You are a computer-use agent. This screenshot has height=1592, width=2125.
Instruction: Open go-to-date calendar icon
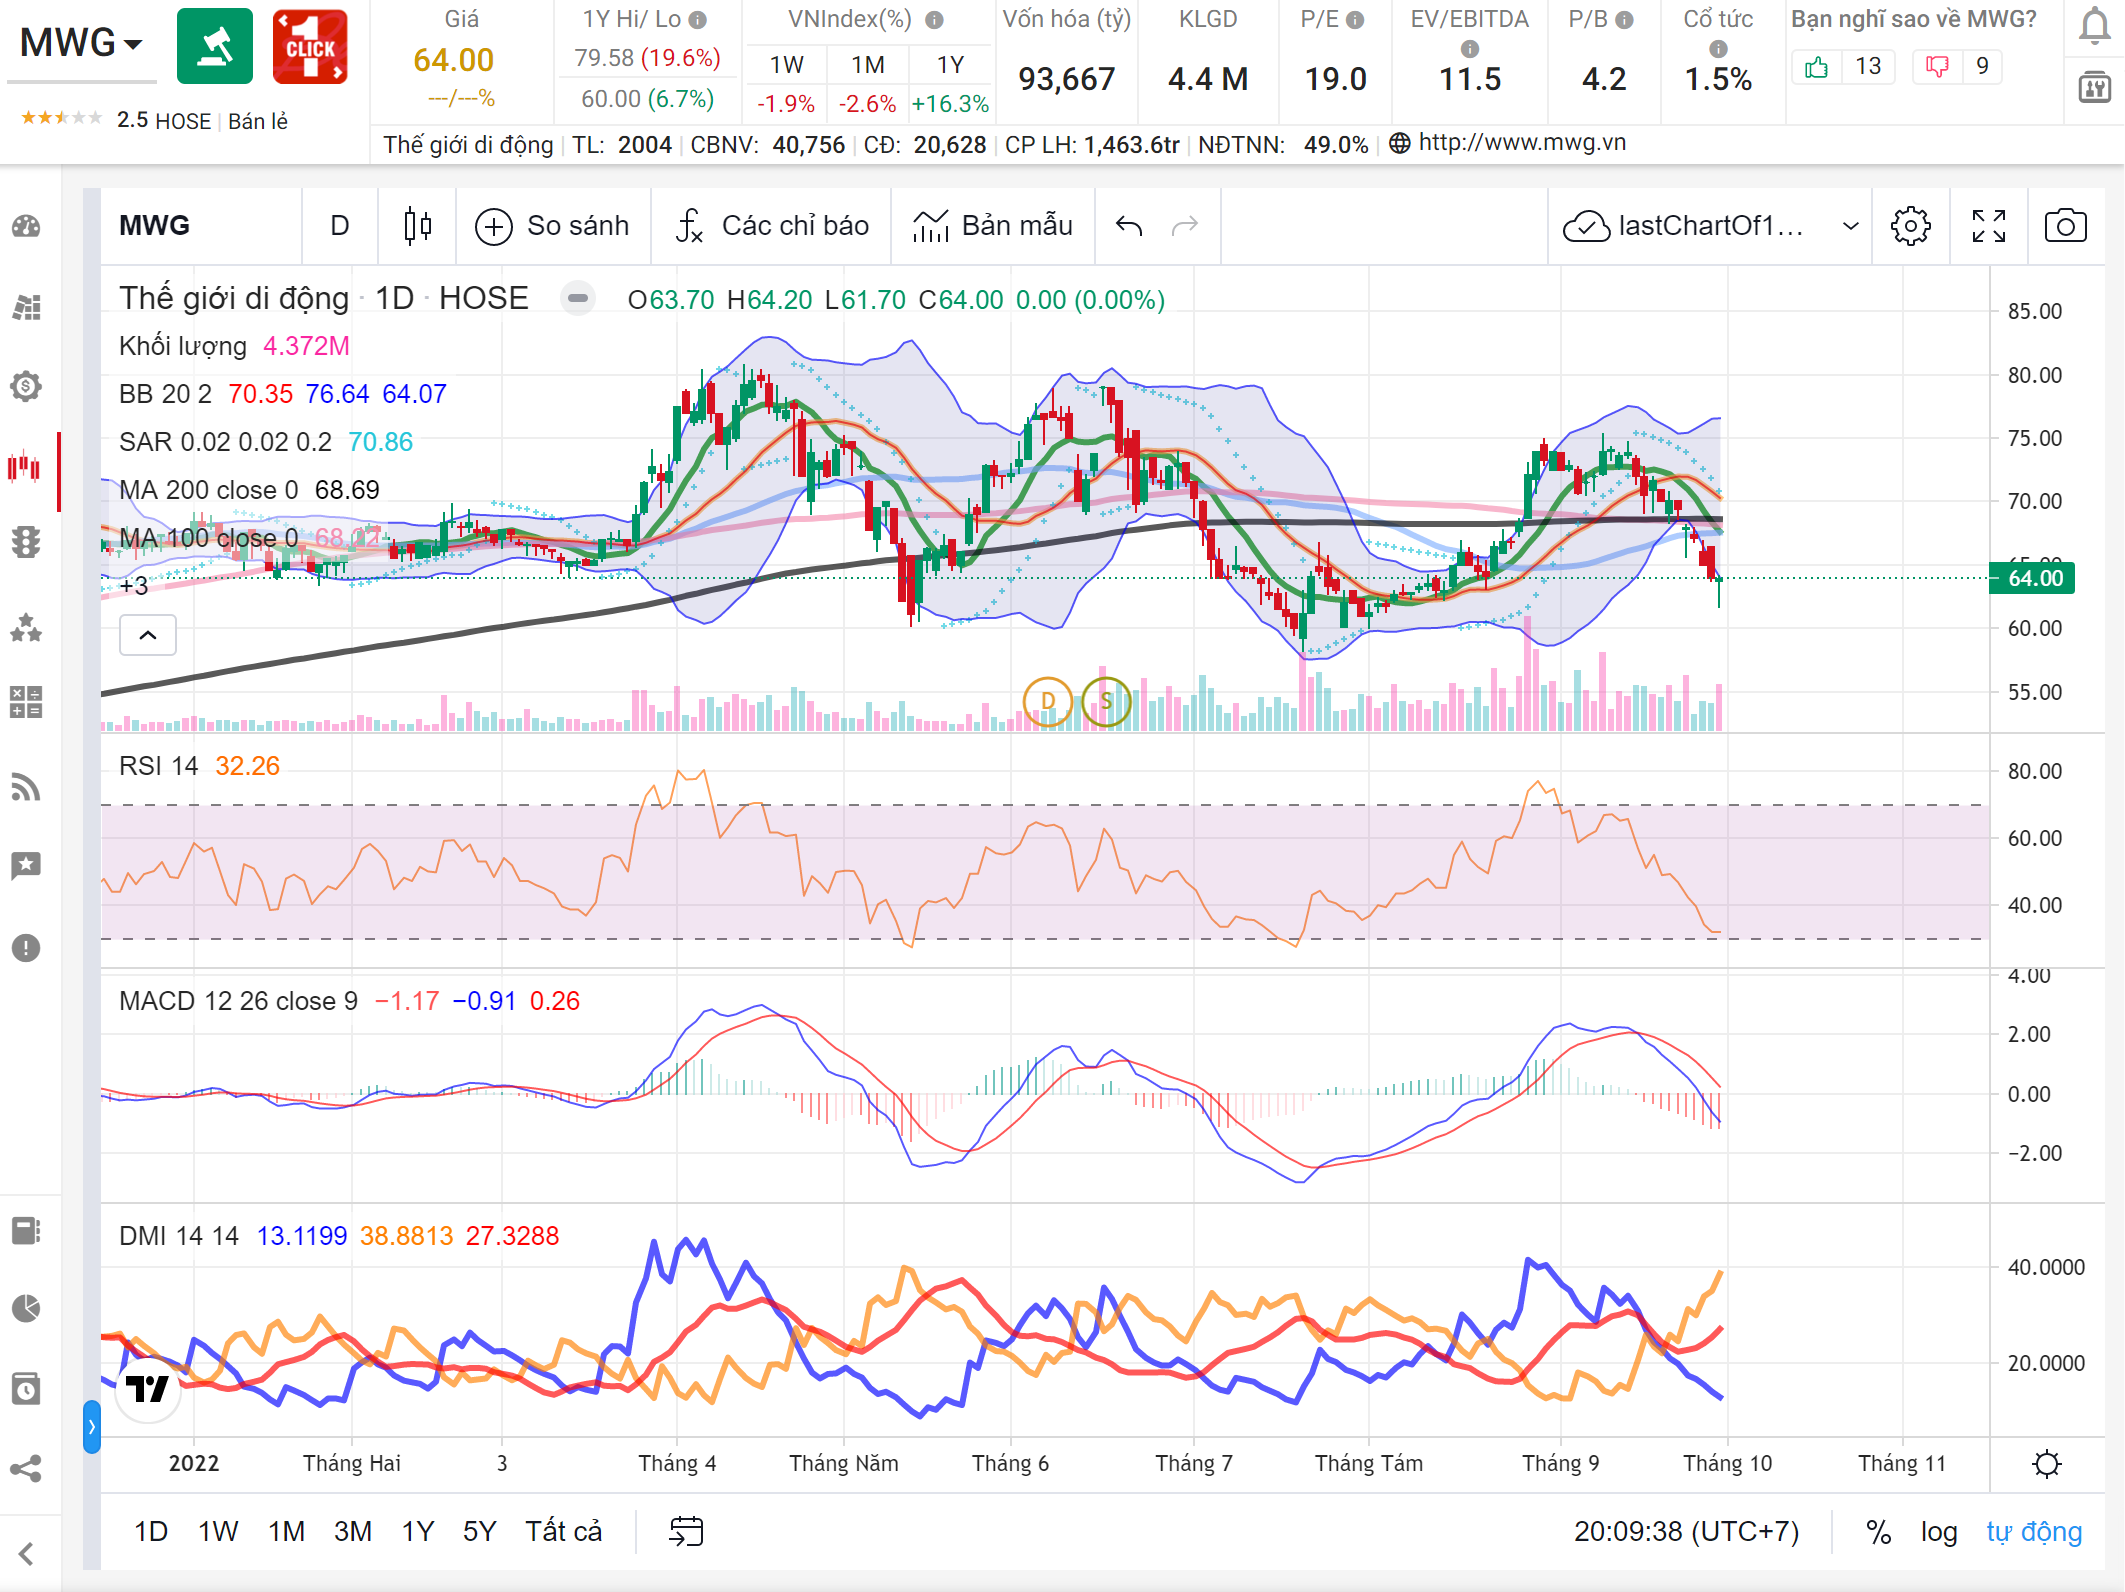click(687, 1531)
